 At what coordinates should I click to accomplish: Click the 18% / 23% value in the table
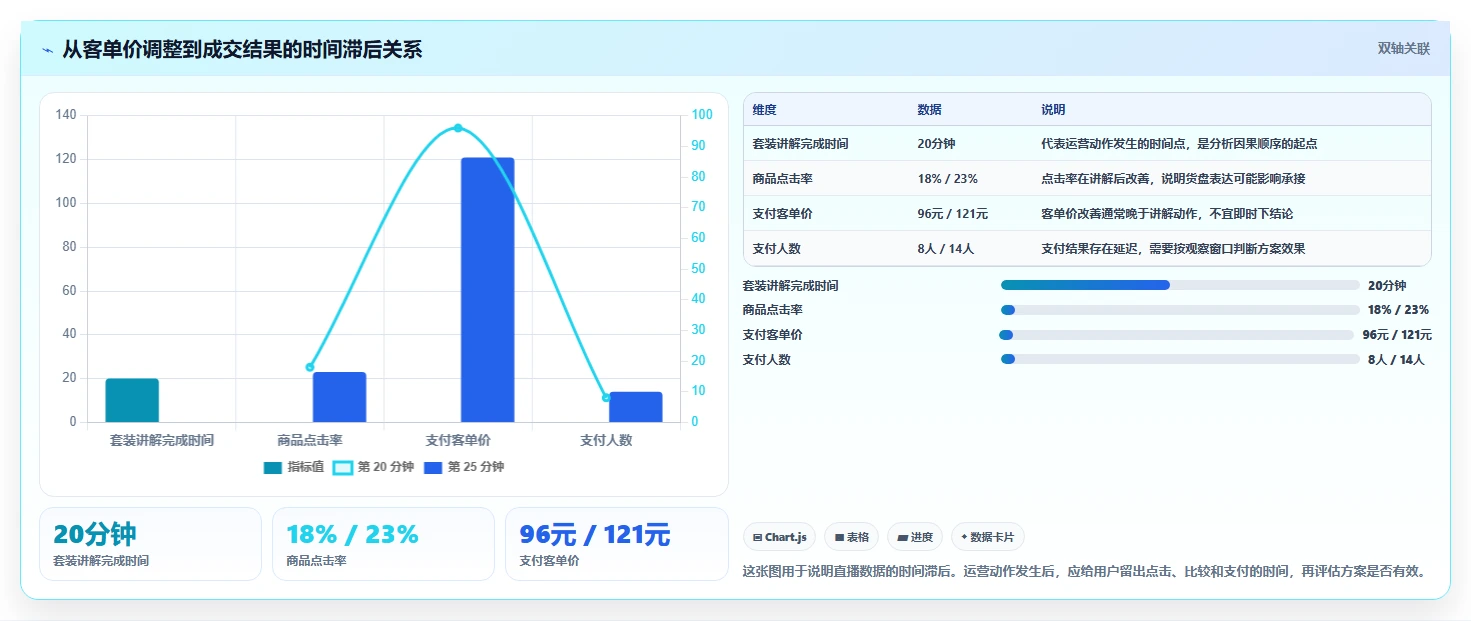[x=947, y=179]
